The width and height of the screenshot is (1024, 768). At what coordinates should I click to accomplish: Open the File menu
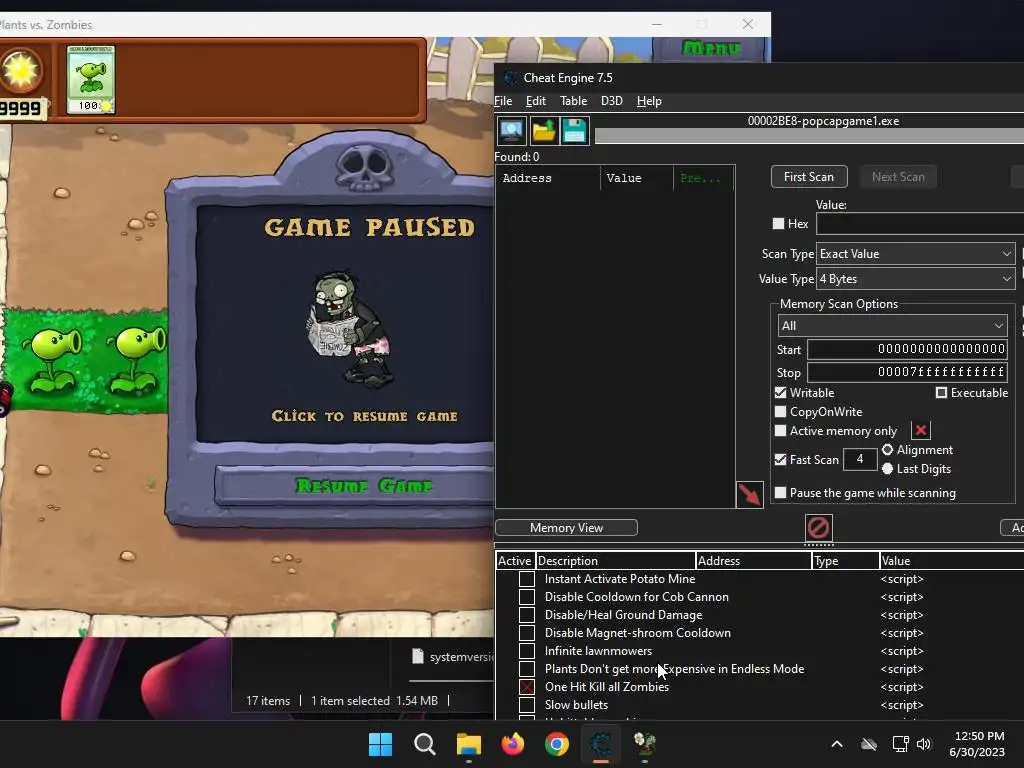[x=503, y=101]
